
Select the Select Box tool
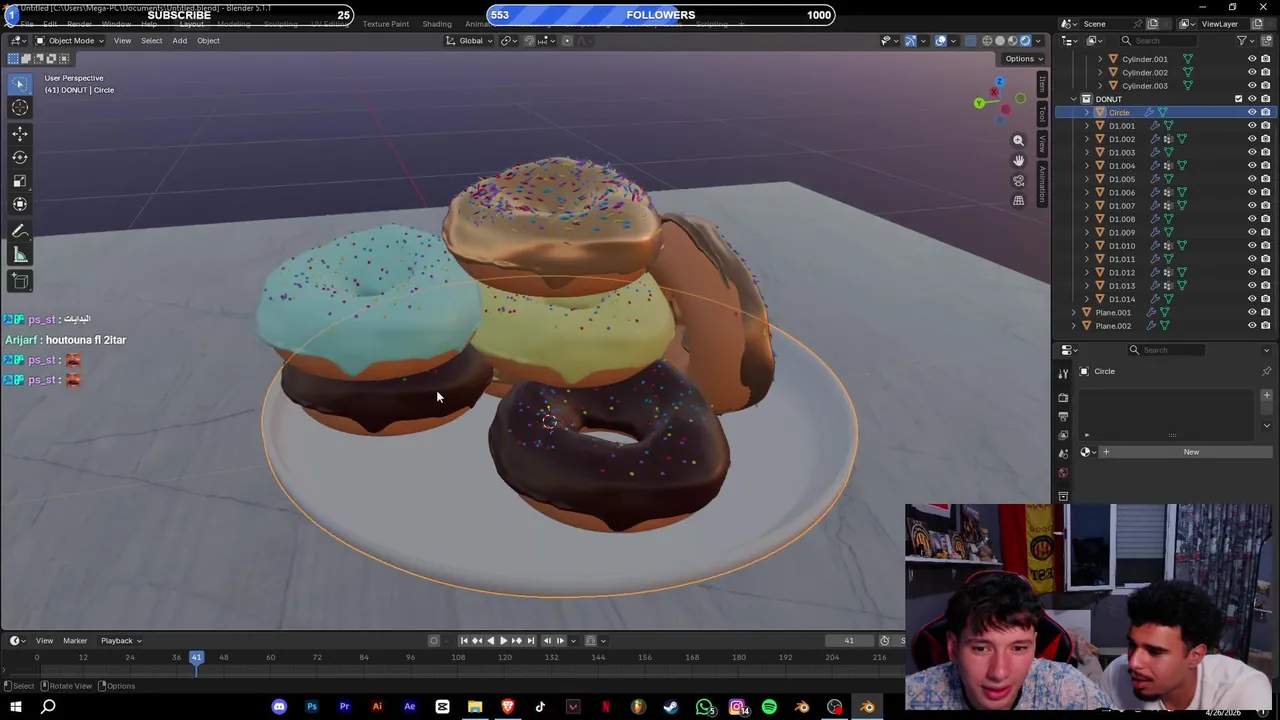(x=20, y=84)
